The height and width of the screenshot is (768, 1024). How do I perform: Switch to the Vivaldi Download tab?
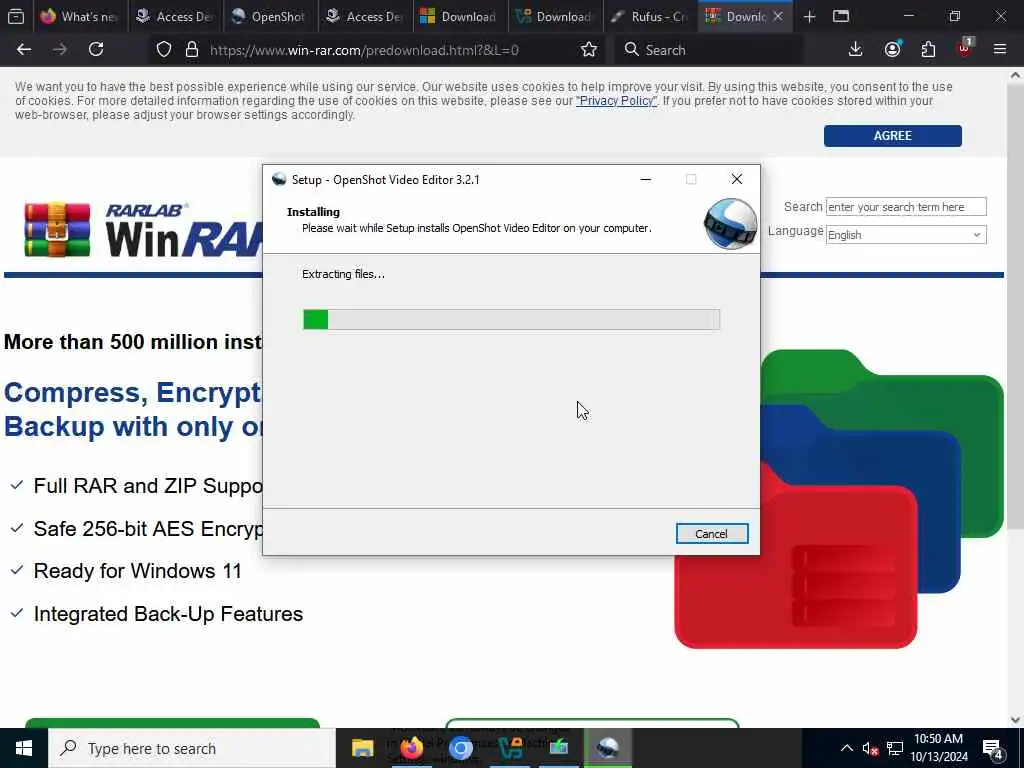click(554, 16)
